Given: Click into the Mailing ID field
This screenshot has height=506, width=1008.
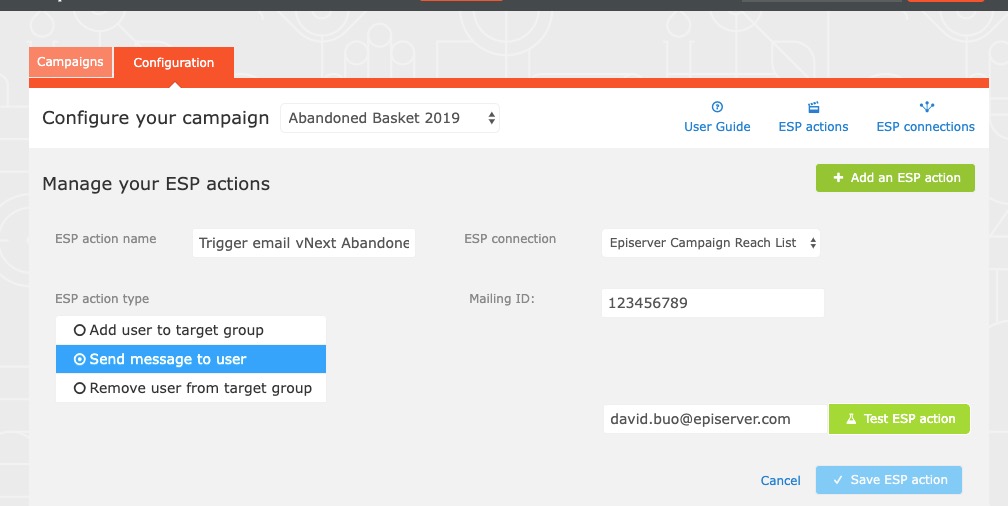Looking at the screenshot, I should pos(712,303).
